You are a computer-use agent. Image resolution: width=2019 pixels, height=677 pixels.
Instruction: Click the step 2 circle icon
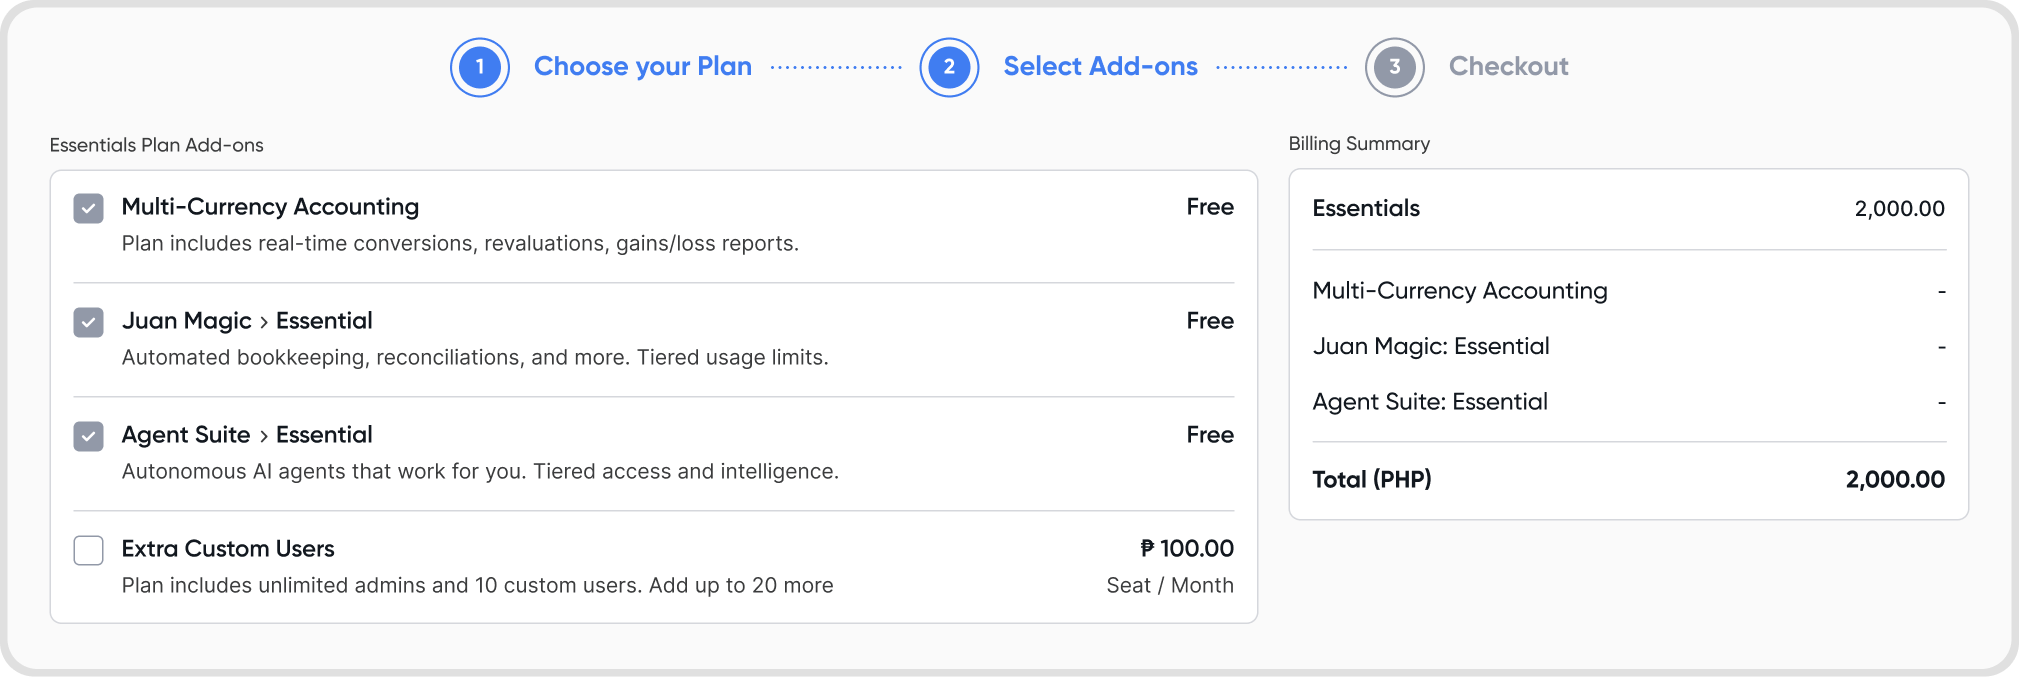(x=949, y=67)
